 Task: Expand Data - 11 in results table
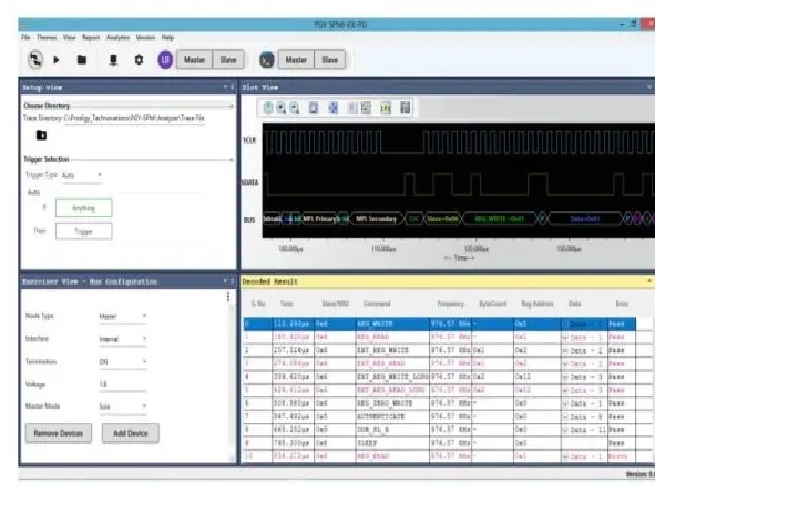click(565, 430)
